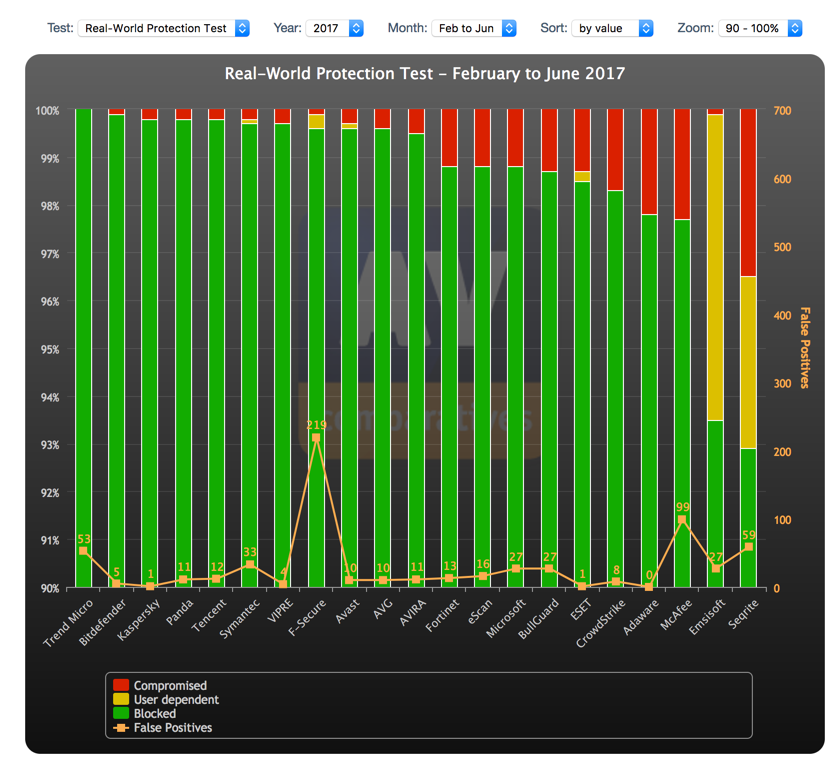Open the Test type dropdown
The width and height of the screenshot is (835, 765).
[x=163, y=28]
